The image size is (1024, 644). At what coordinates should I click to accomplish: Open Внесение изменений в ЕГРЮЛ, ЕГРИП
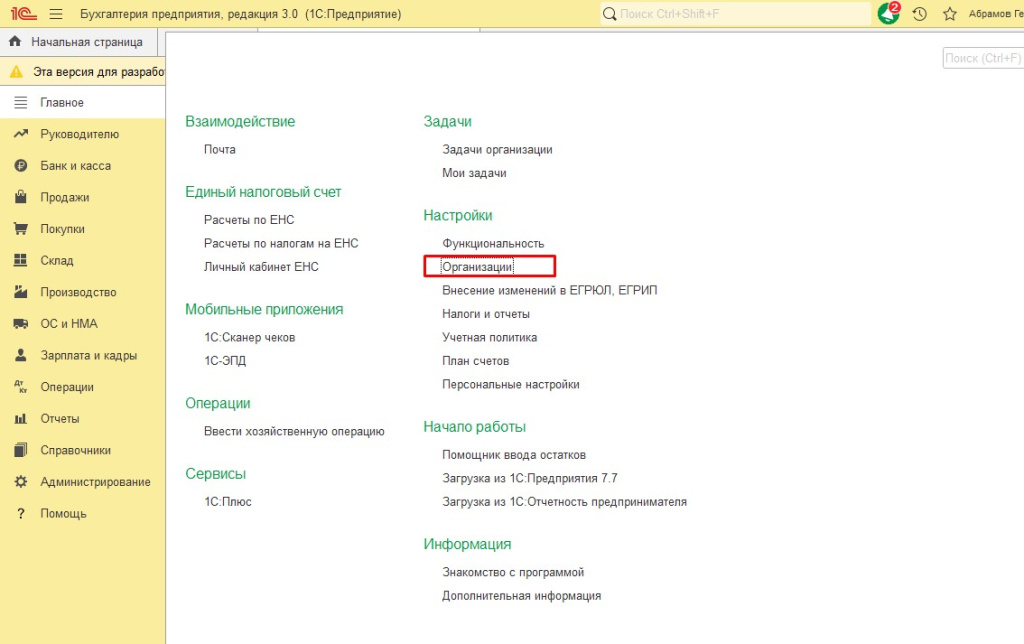pos(549,291)
